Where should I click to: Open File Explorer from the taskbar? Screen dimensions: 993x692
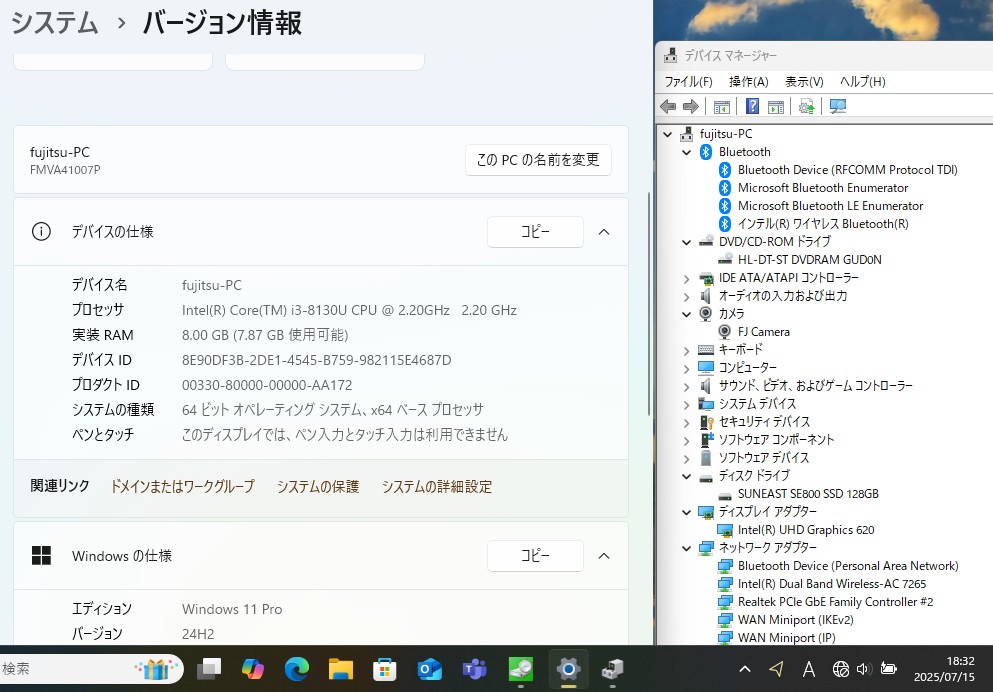(341, 669)
